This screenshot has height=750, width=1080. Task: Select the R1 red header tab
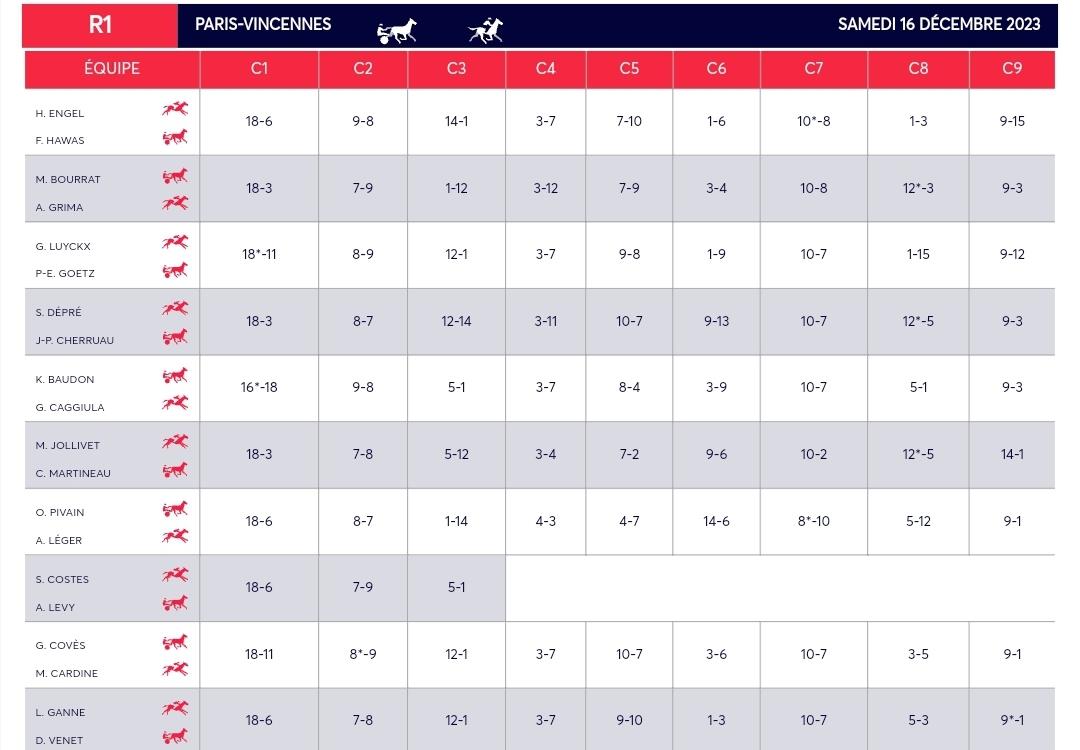[x=100, y=25]
